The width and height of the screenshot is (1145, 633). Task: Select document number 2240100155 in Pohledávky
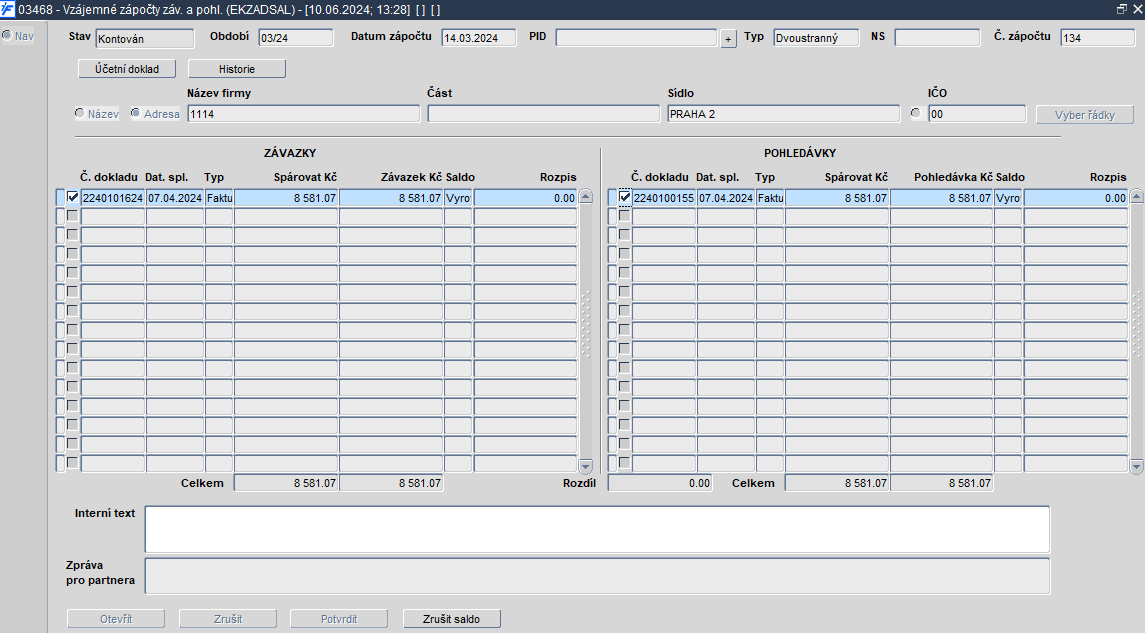point(664,198)
